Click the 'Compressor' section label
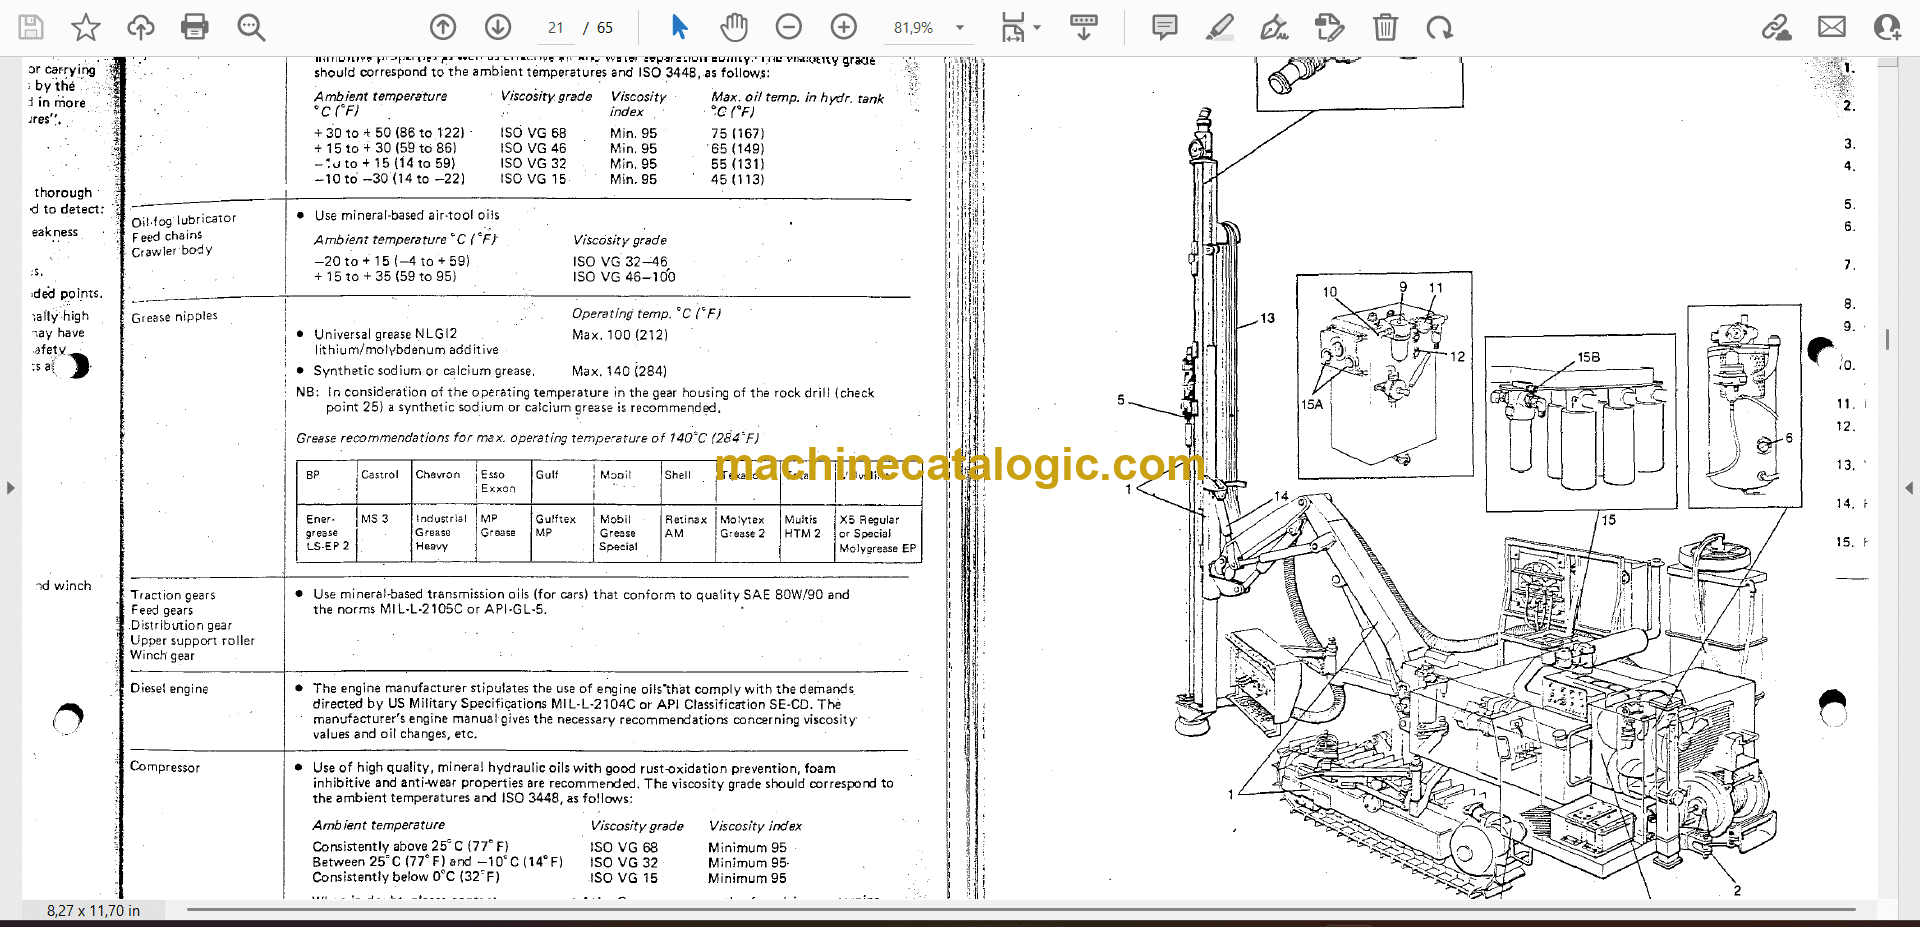This screenshot has width=1920, height=927. (165, 767)
